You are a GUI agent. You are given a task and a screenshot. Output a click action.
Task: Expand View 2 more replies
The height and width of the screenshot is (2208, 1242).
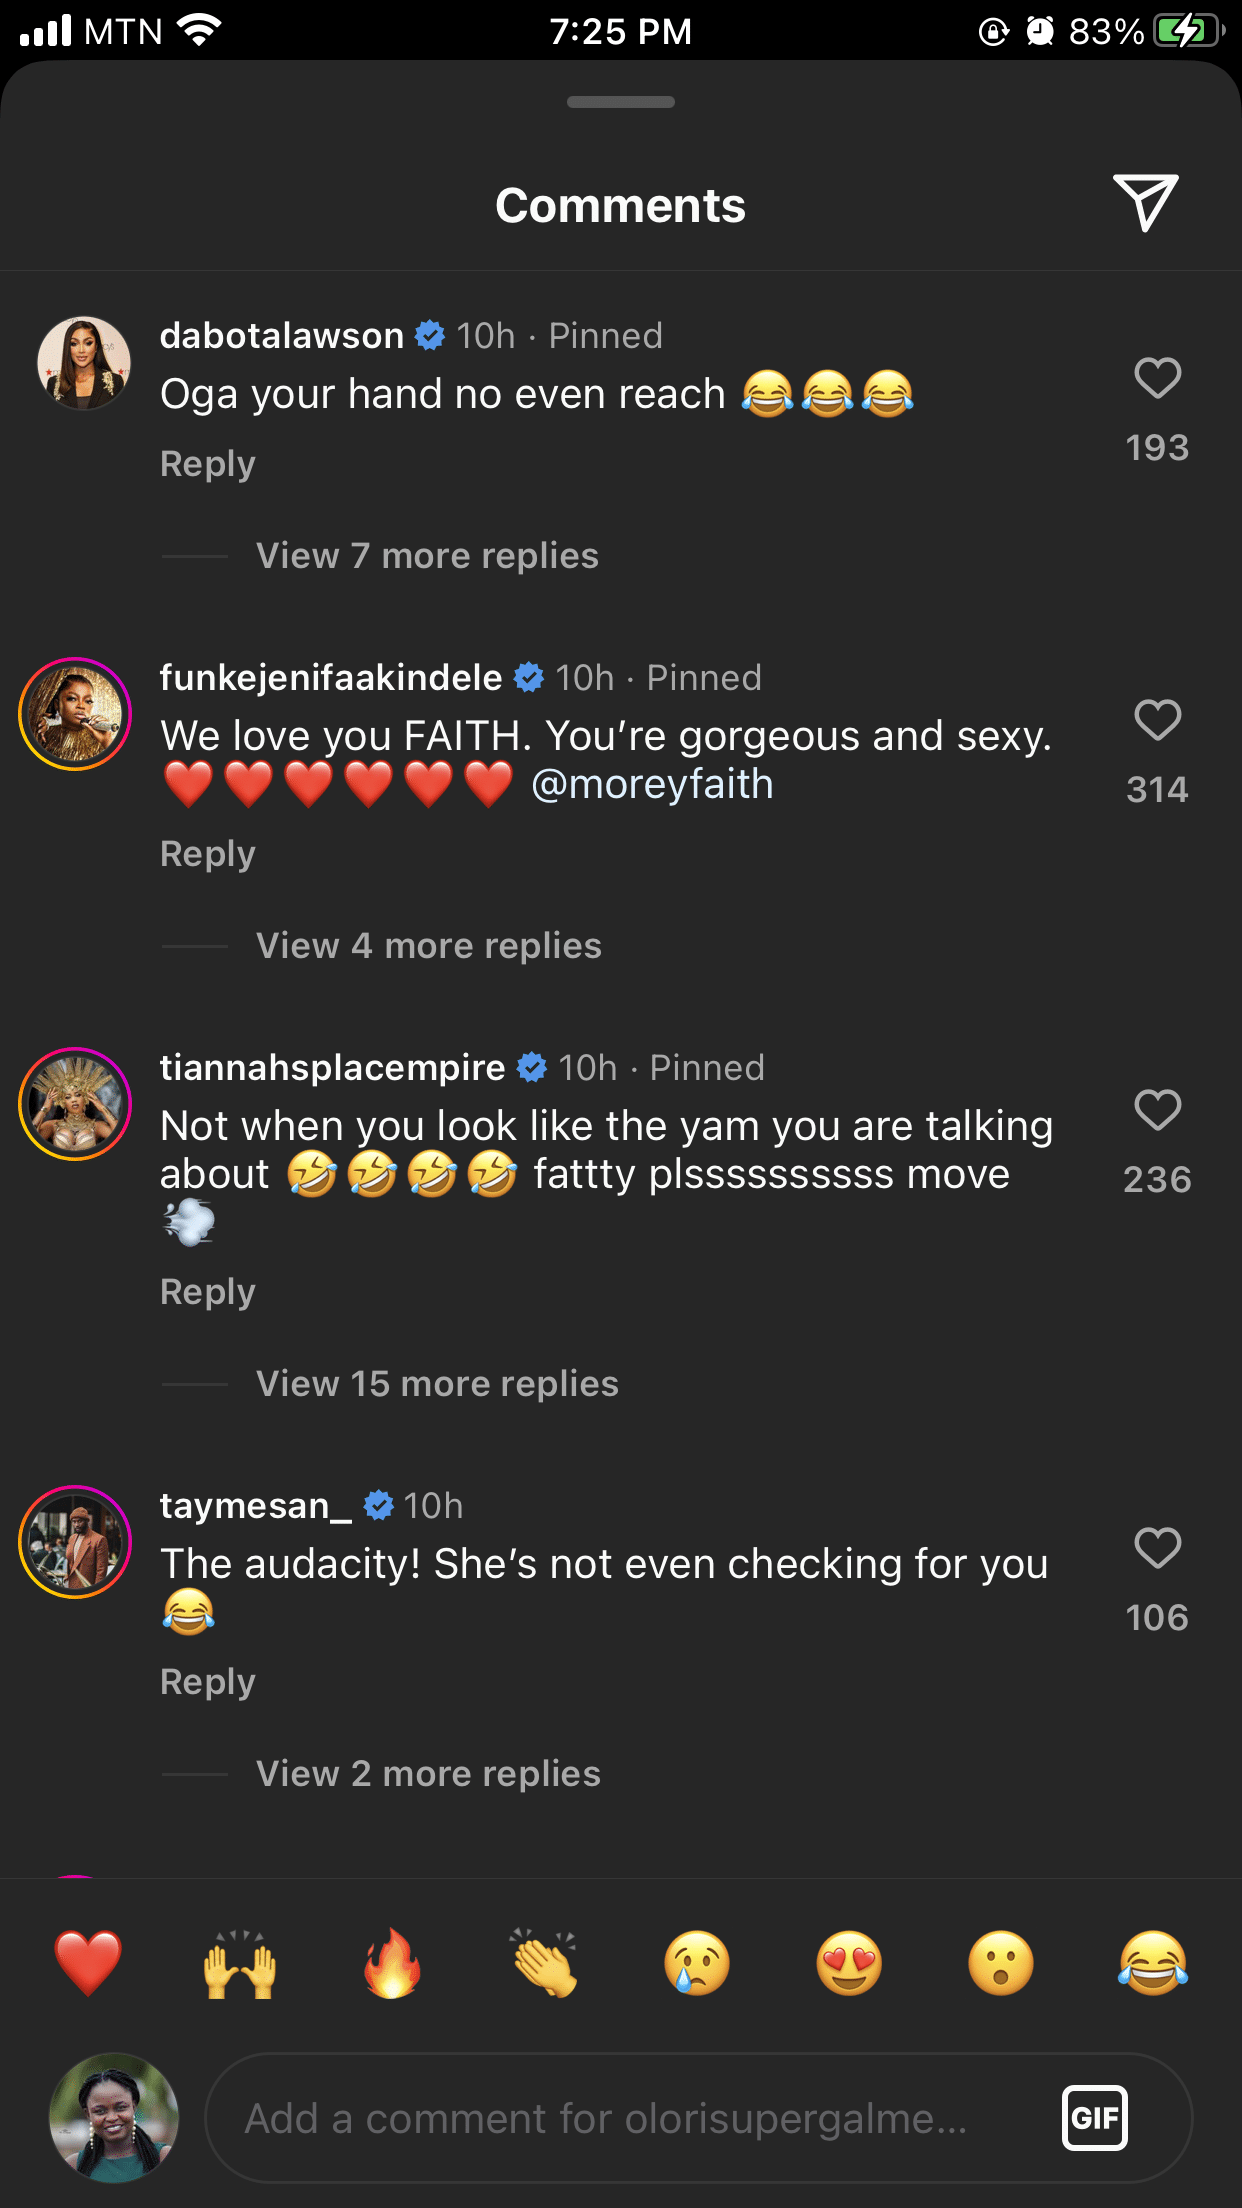pyautogui.click(x=428, y=1774)
